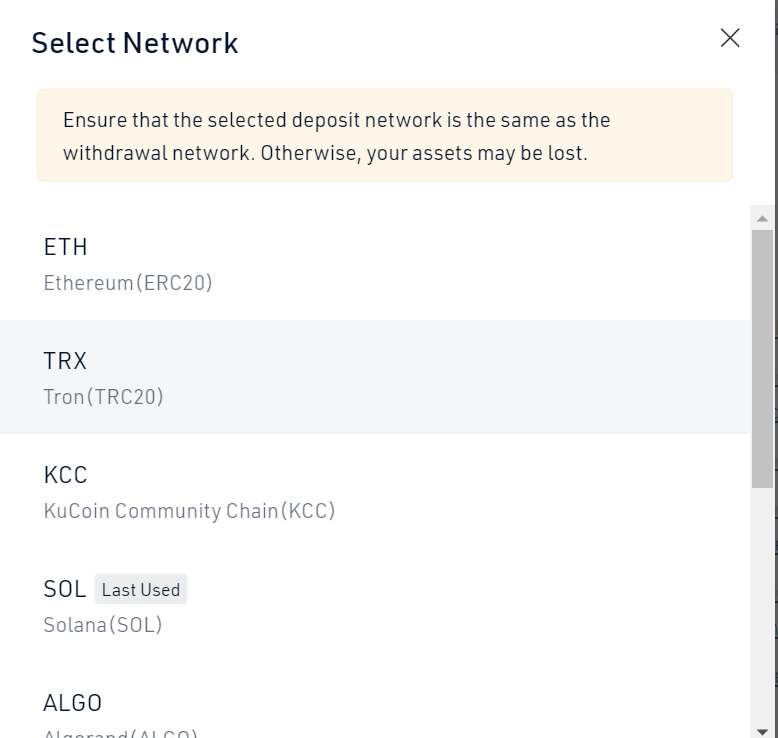
Task: Click KuCoin Community Chain(KCC) description
Action: (x=189, y=511)
